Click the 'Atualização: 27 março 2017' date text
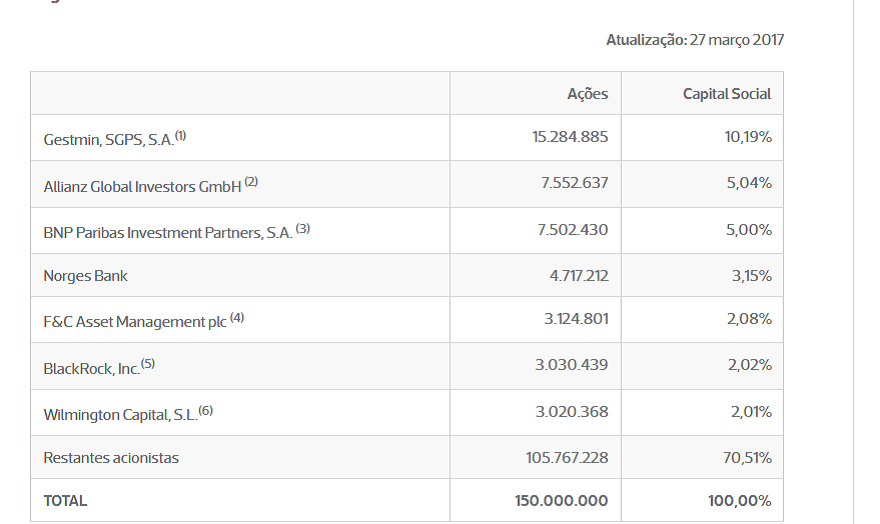This screenshot has height=524, width=880. [695, 40]
